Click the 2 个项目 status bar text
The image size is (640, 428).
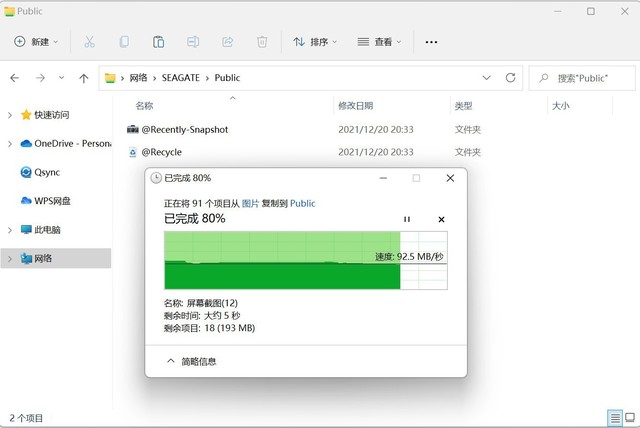click(x=26, y=418)
